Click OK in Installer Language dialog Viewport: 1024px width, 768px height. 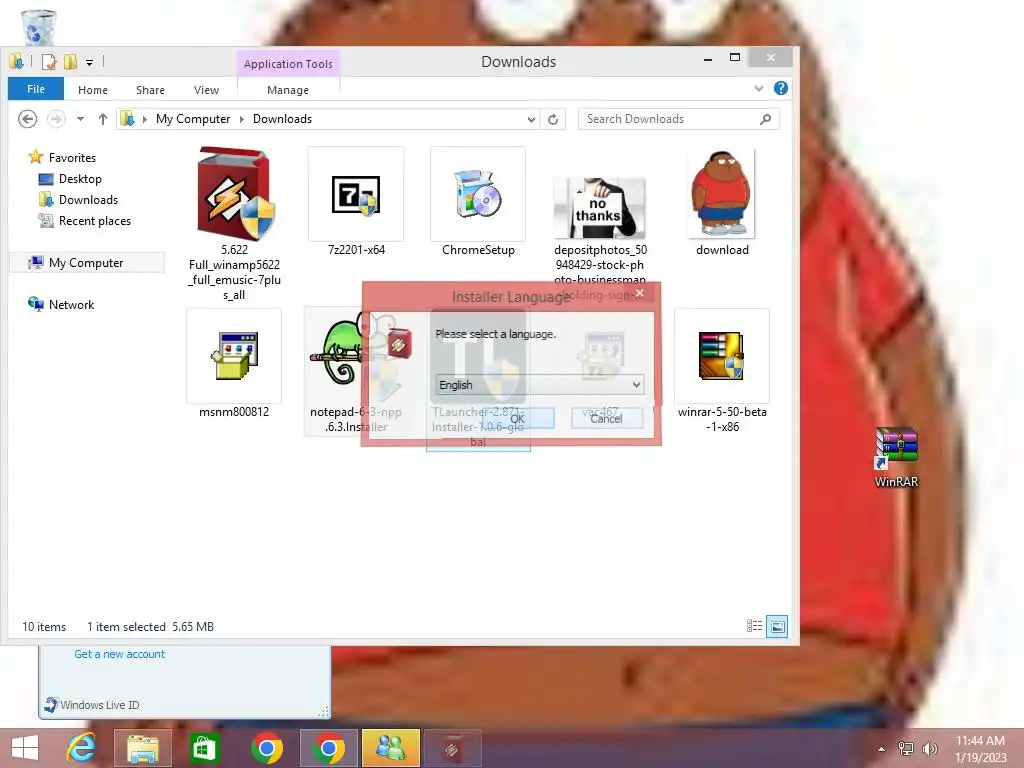pyautogui.click(x=518, y=419)
